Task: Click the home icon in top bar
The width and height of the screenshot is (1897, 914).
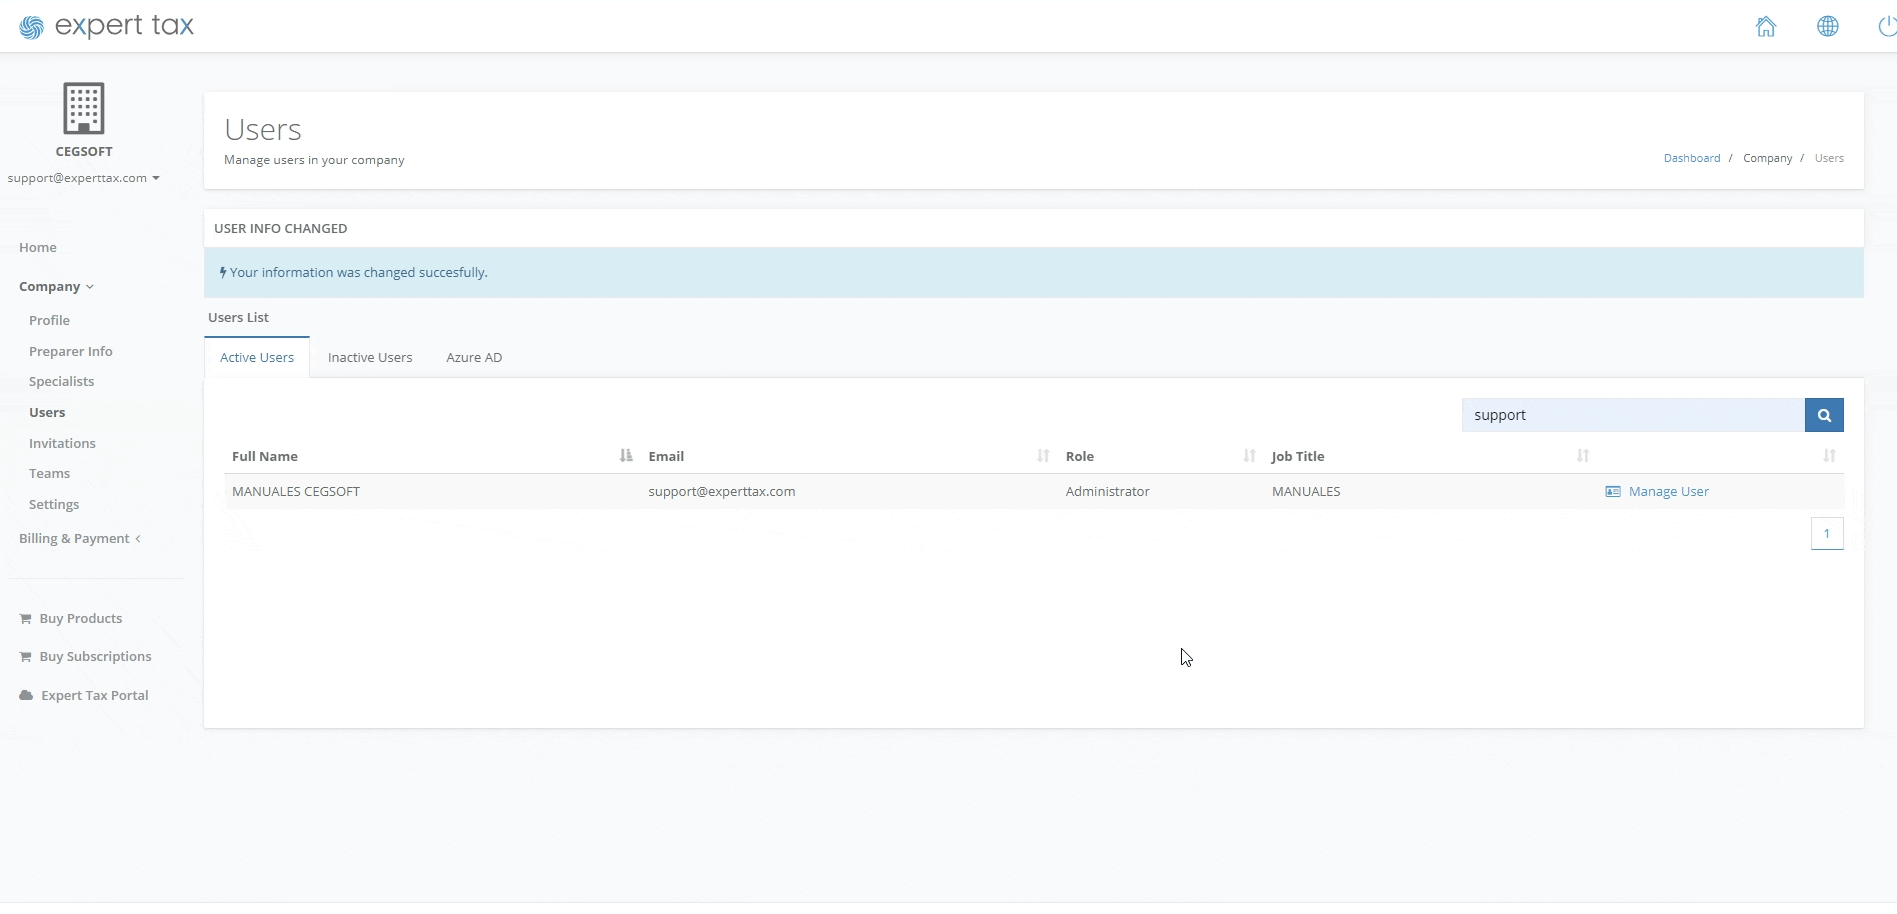Action: [1765, 27]
